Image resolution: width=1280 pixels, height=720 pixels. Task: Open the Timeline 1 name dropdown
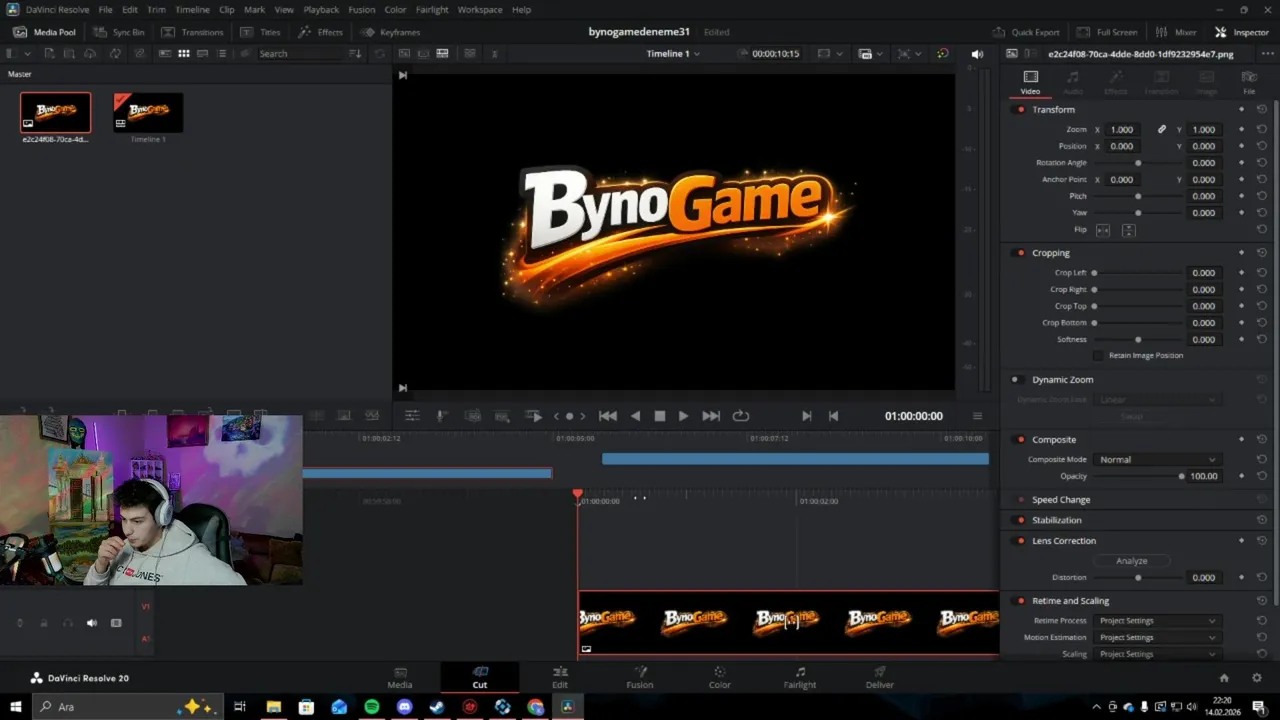click(x=673, y=53)
